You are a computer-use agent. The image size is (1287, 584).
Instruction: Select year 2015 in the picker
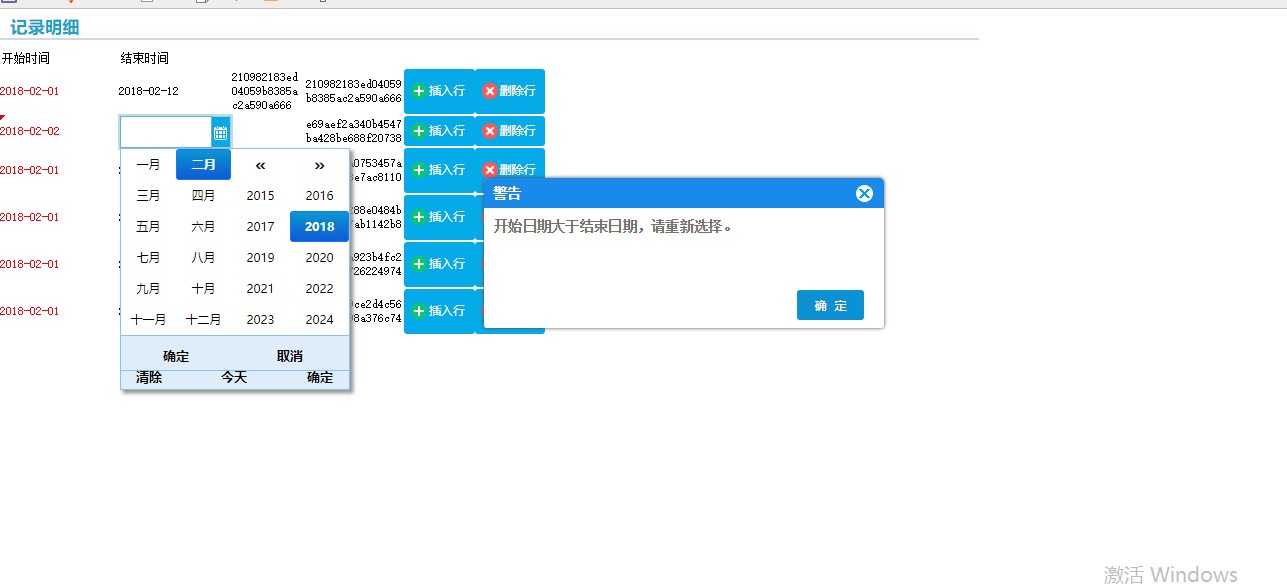pyautogui.click(x=260, y=196)
